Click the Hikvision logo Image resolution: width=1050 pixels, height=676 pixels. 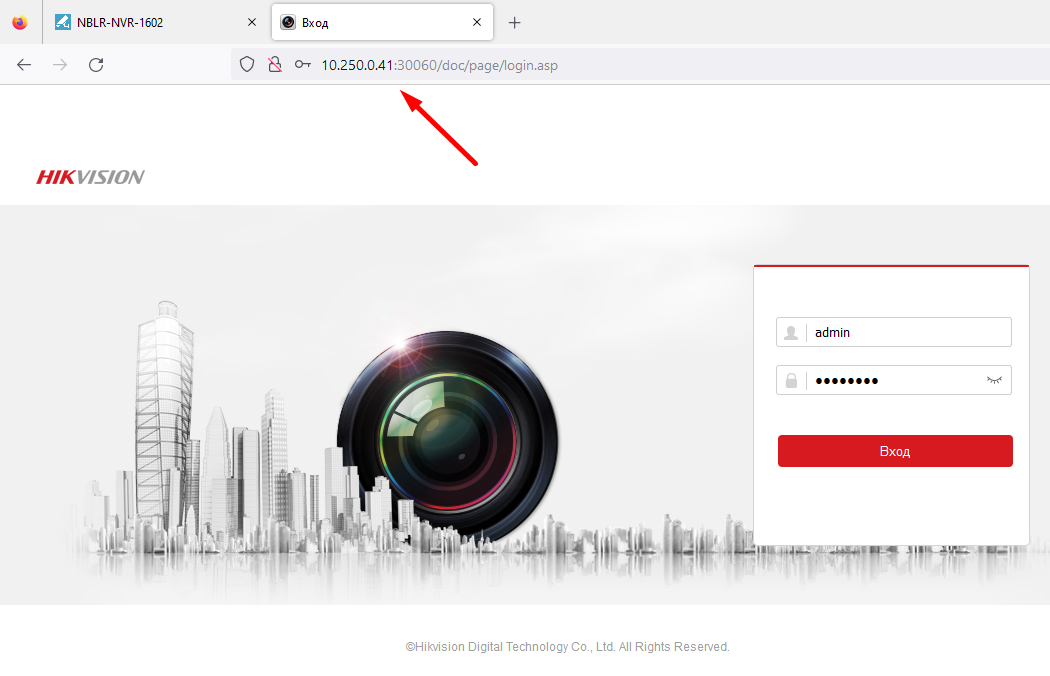pyautogui.click(x=90, y=177)
